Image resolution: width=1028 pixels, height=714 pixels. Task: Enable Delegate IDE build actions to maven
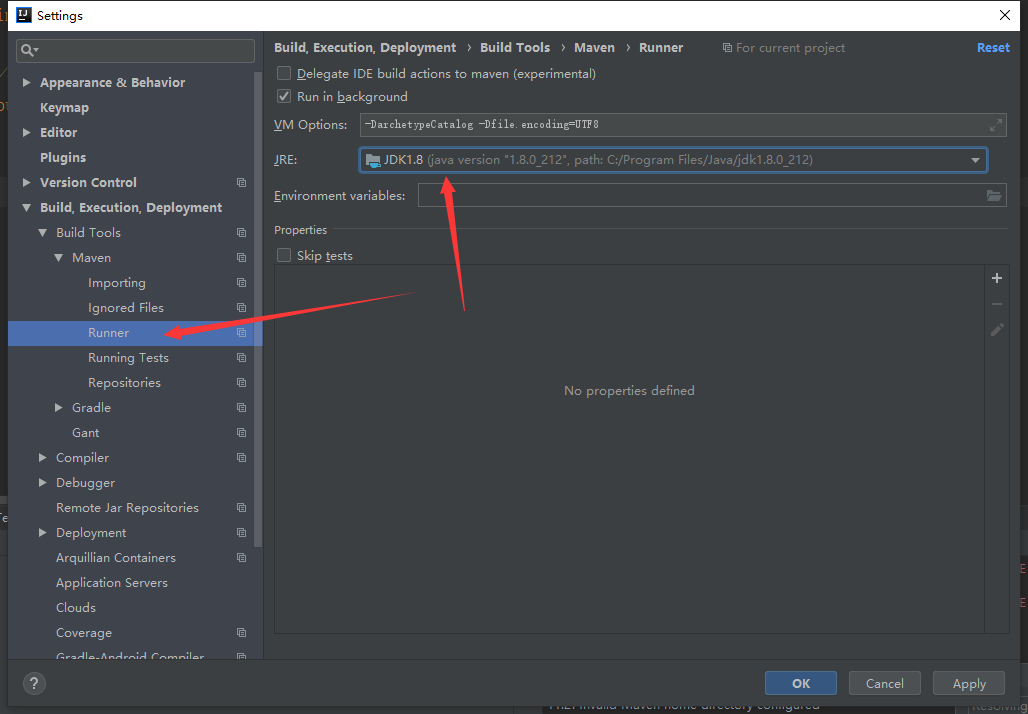click(x=284, y=73)
